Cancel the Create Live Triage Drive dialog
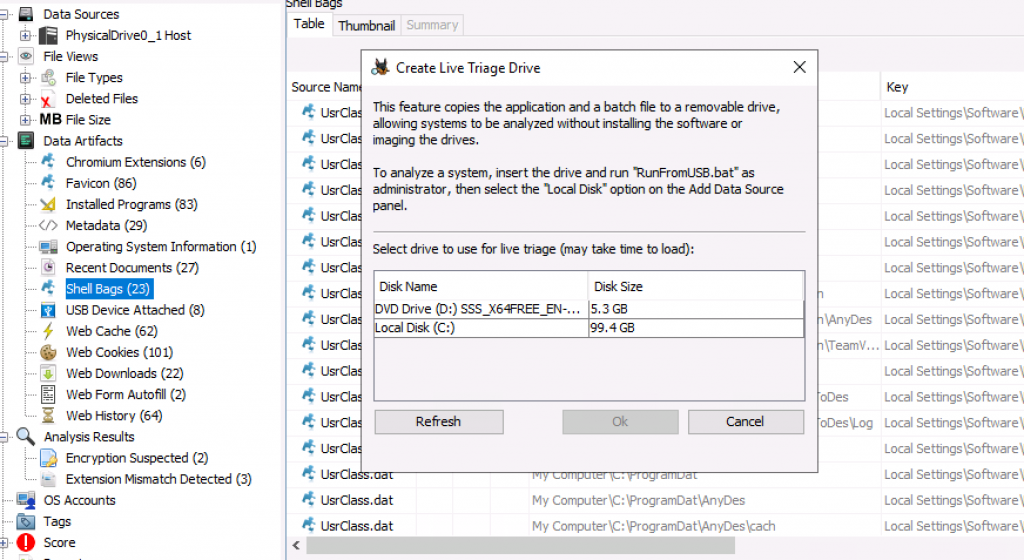The width and height of the screenshot is (1024, 560). [x=744, y=422]
